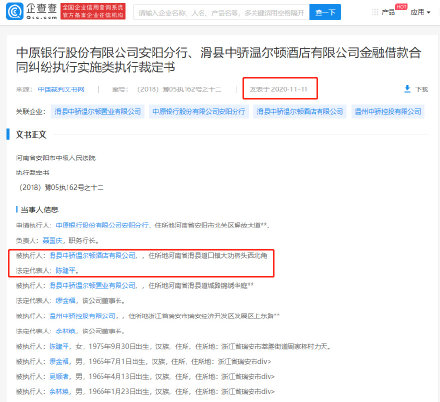This screenshot has height=402, width=440.
Task: Download the document via 下载
Action: coord(416,89)
